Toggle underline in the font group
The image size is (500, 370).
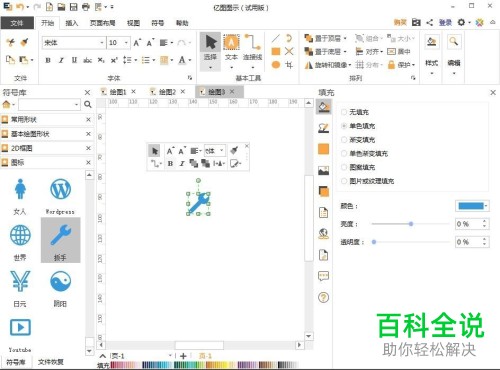click(74, 60)
